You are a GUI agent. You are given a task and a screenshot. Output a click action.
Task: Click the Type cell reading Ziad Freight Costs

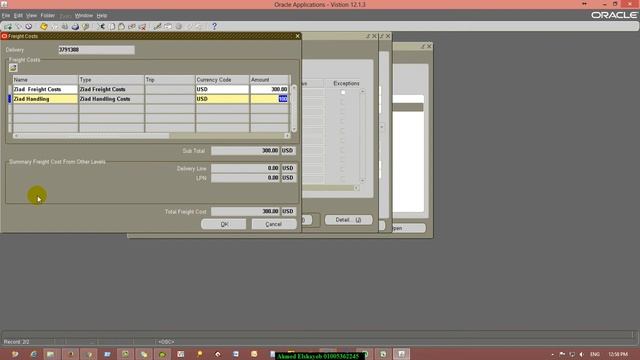[x=111, y=89]
